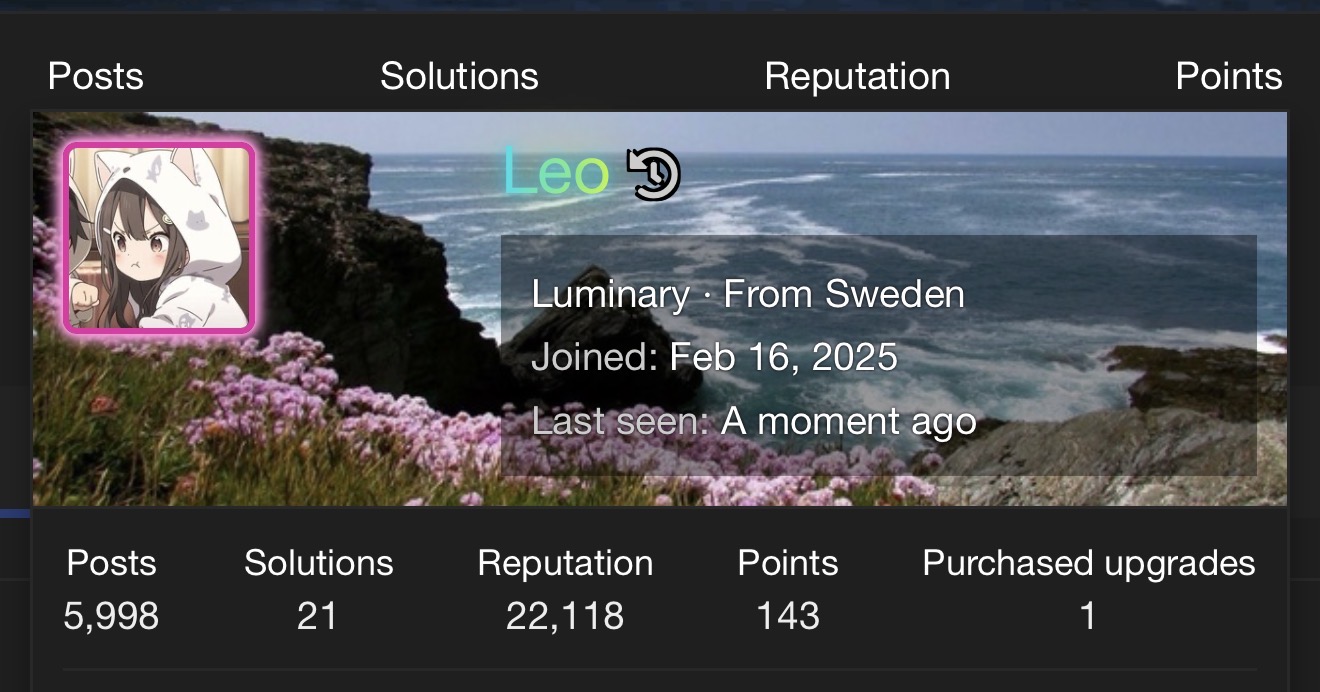Click the username history clock icon
This screenshot has height=692, width=1320.
pyautogui.click(x=654, y=174)
